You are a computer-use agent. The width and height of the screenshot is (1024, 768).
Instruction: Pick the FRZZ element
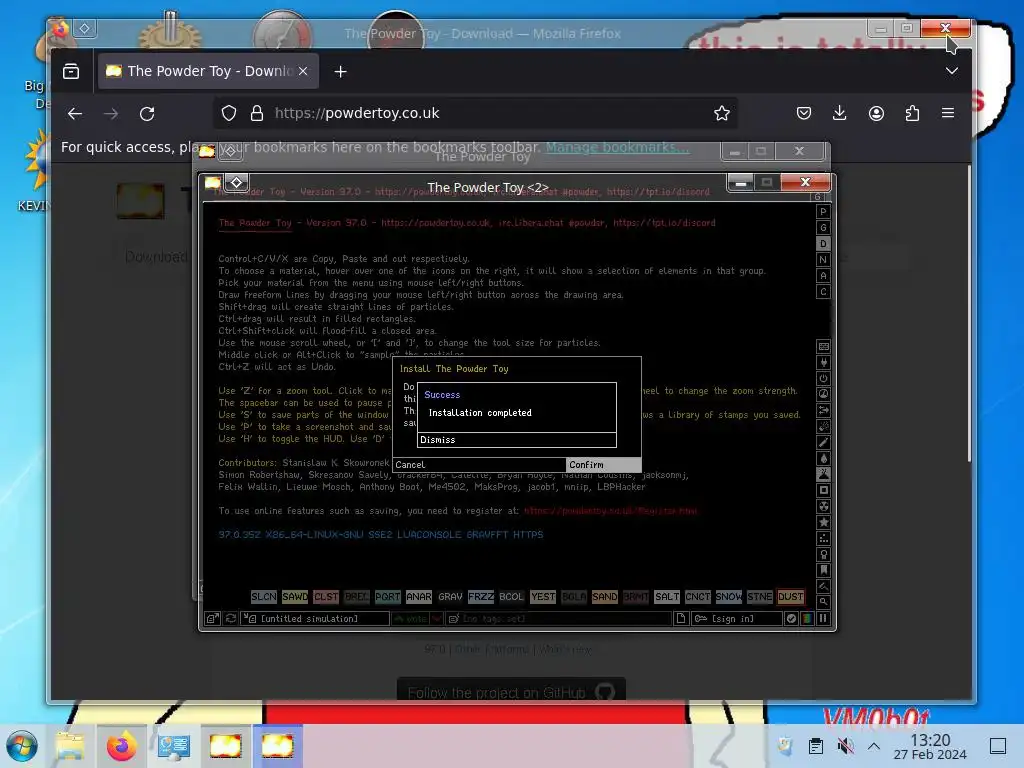(481, 597)
